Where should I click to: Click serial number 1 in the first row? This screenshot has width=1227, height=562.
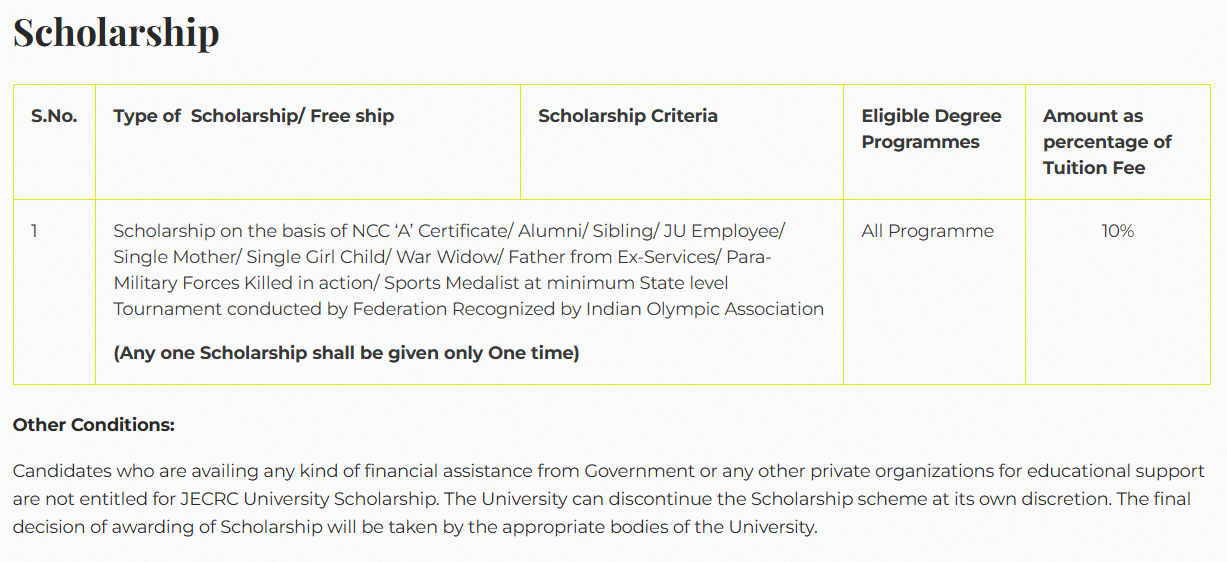pos(35,231)
